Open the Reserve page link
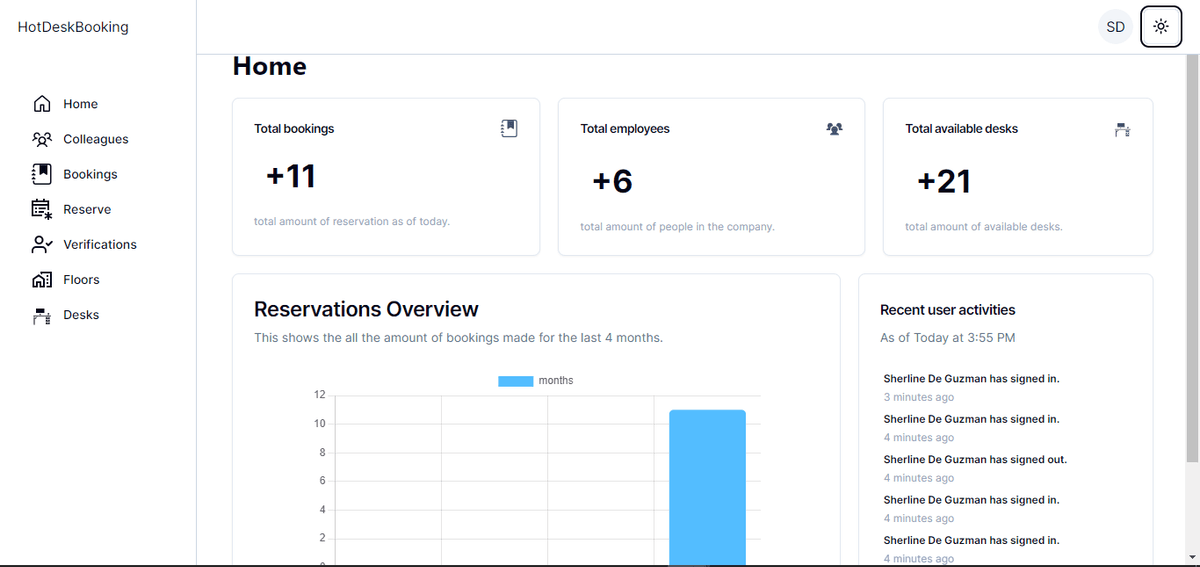Image resolution: width=1200 pixels, height=567 pixels. pyautogui.click(x=87, y=209)
